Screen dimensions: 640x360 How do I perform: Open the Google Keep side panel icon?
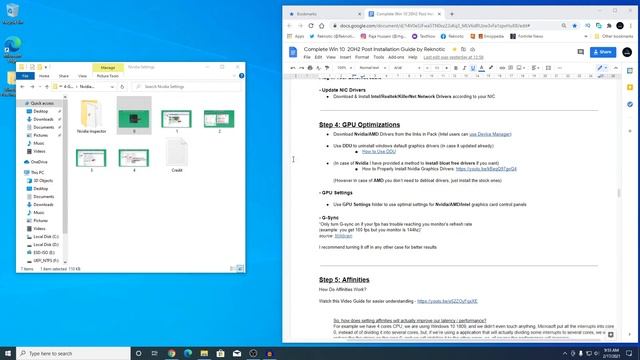point(630,87)
